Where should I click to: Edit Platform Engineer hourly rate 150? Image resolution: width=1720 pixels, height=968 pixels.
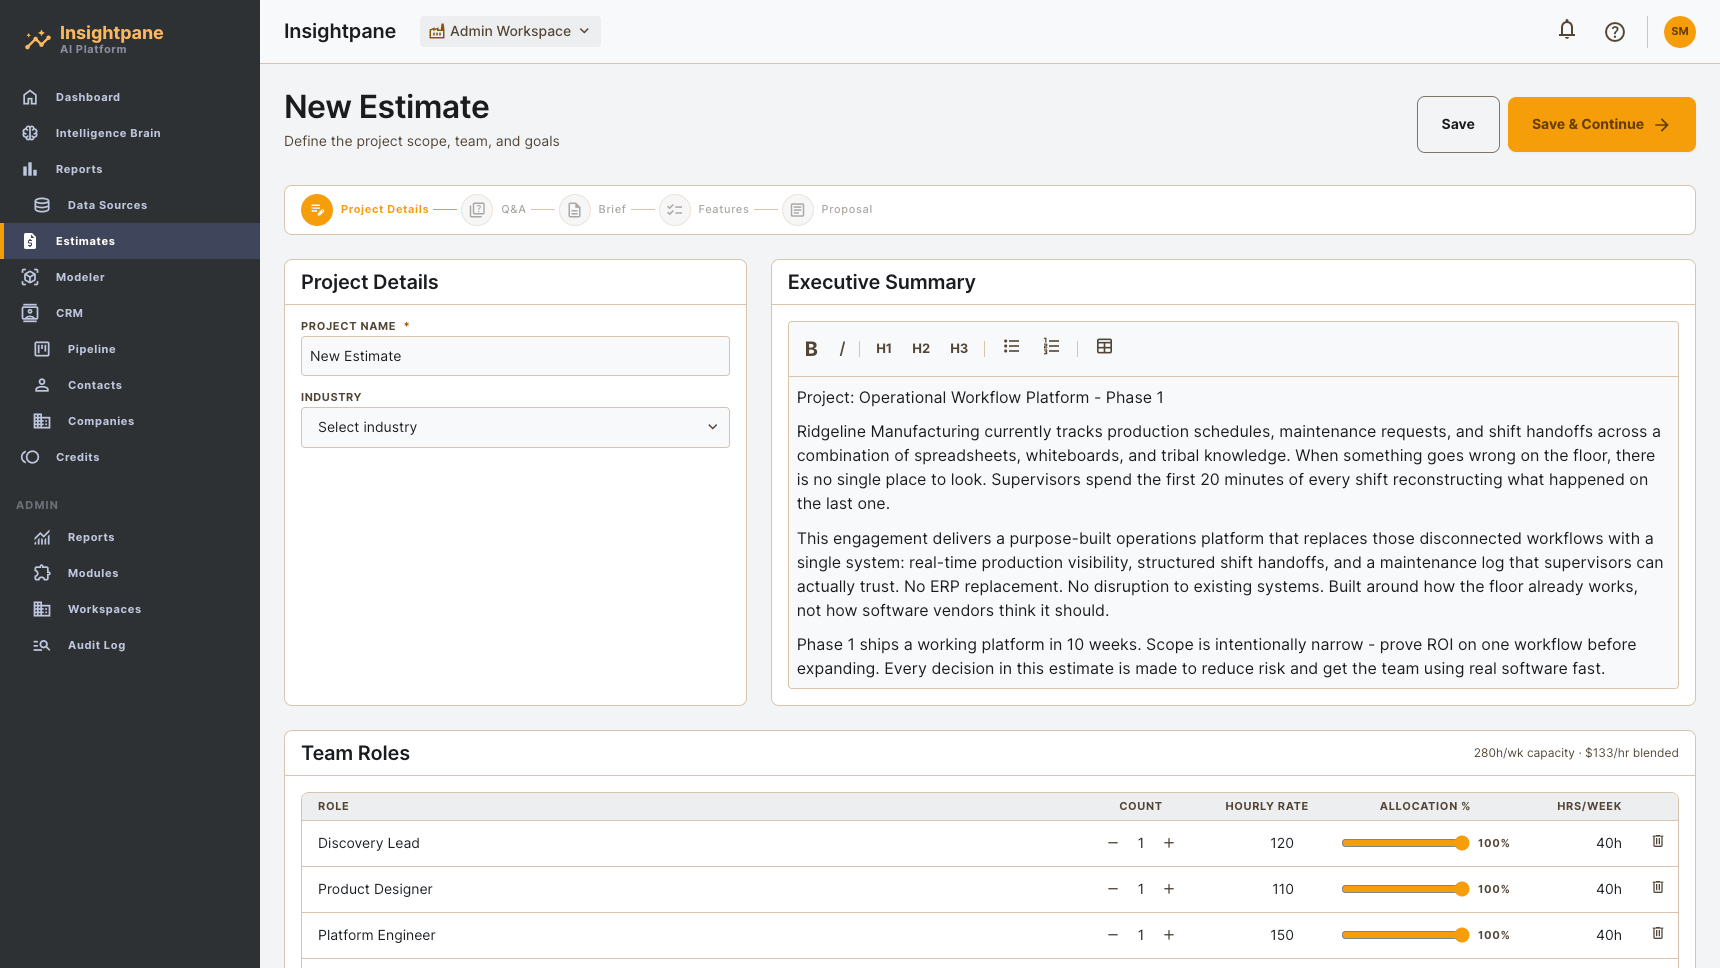tap(1282, 935)
